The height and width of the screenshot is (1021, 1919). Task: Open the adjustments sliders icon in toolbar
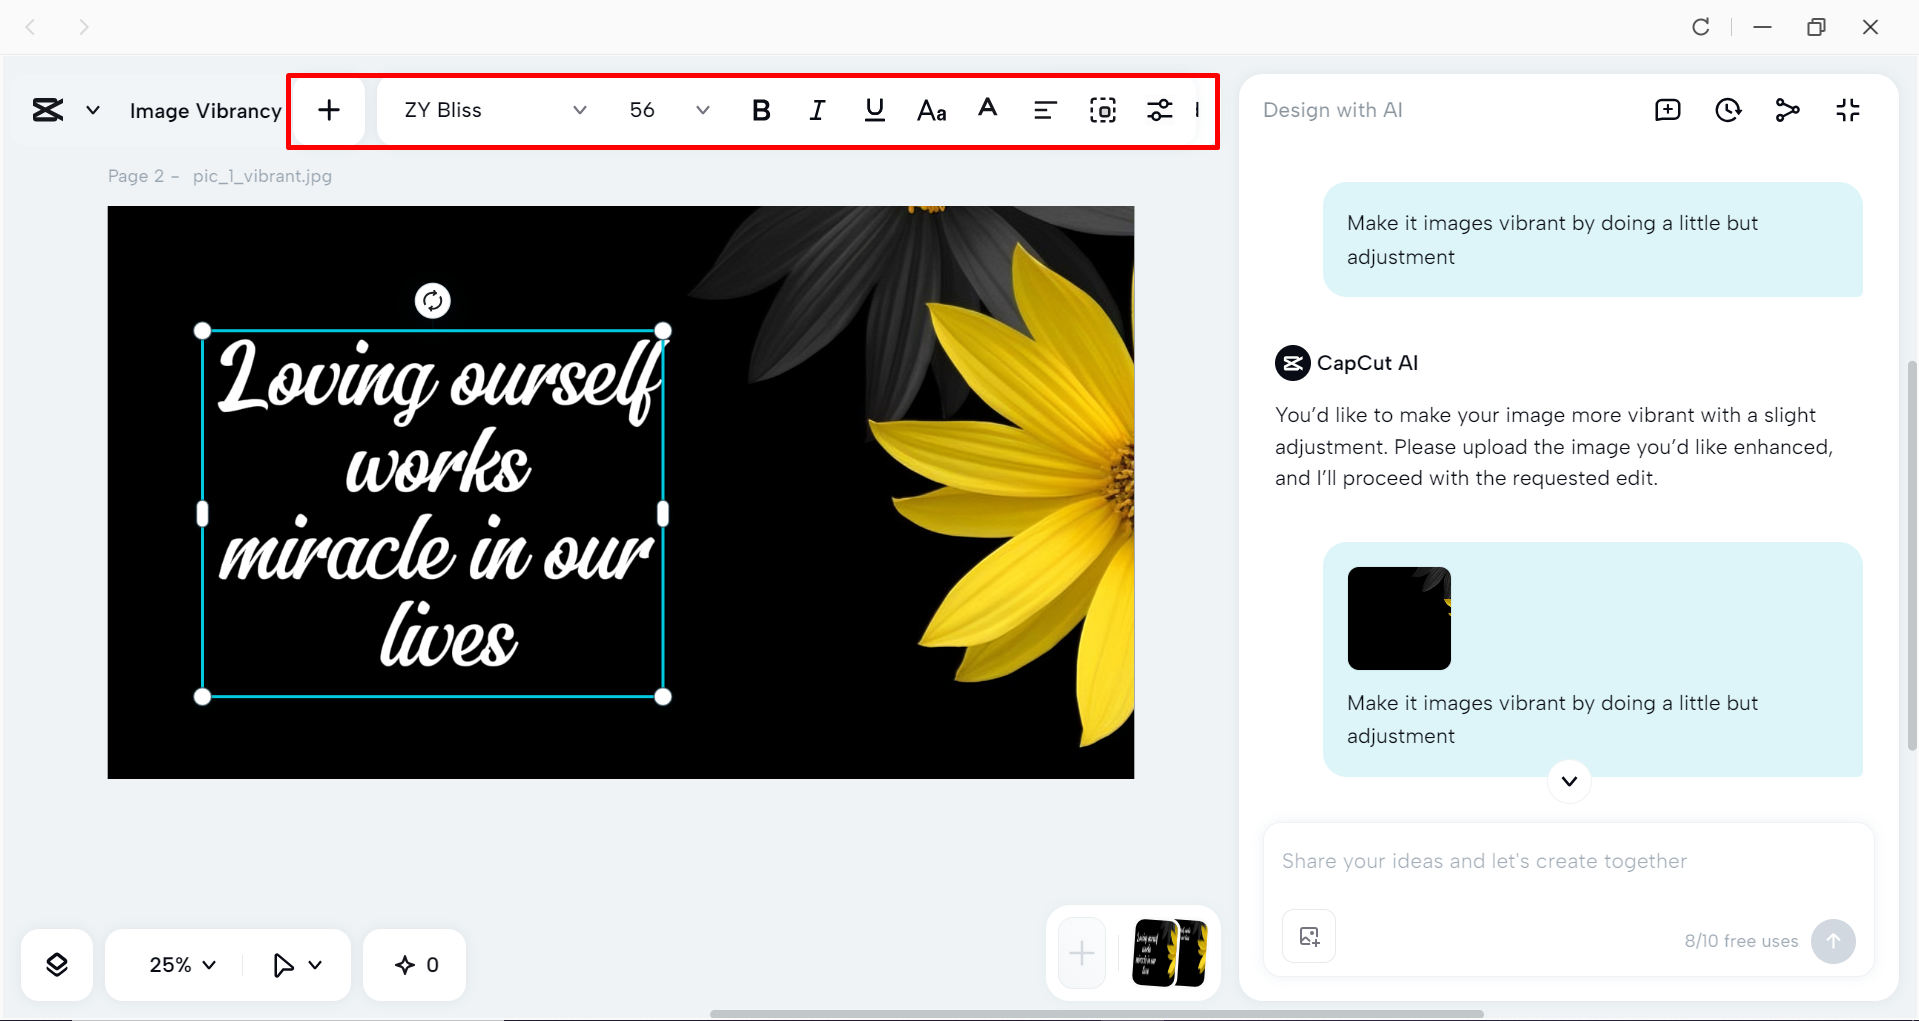[x=1159, y=110]
